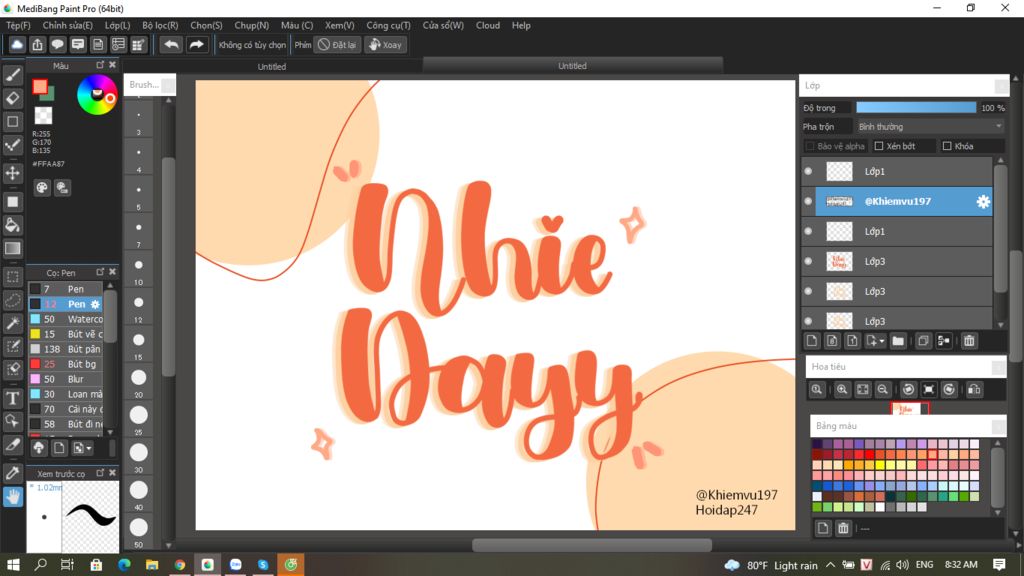The width and height of the screenshot is (1024, 576).
Task: Open the Windows Start menu
Action: [12, 564]
